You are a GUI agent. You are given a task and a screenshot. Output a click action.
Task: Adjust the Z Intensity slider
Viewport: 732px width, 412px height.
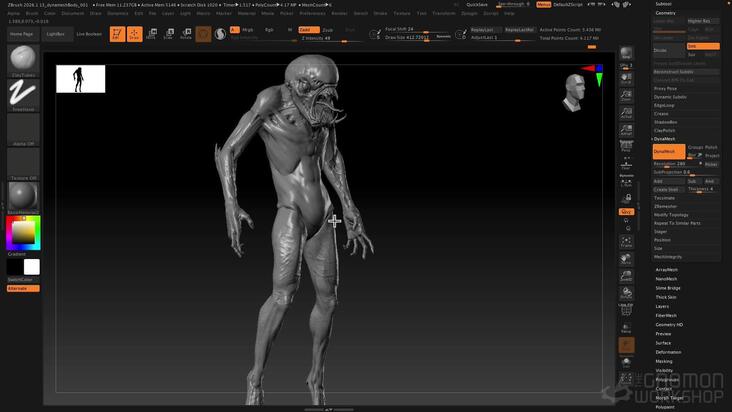(331, 38)
